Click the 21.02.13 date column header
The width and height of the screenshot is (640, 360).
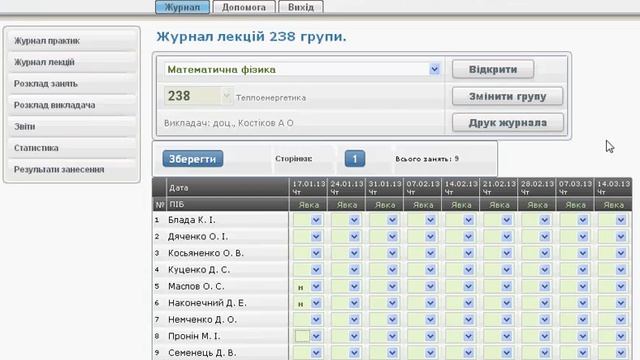tap(499, 187)
